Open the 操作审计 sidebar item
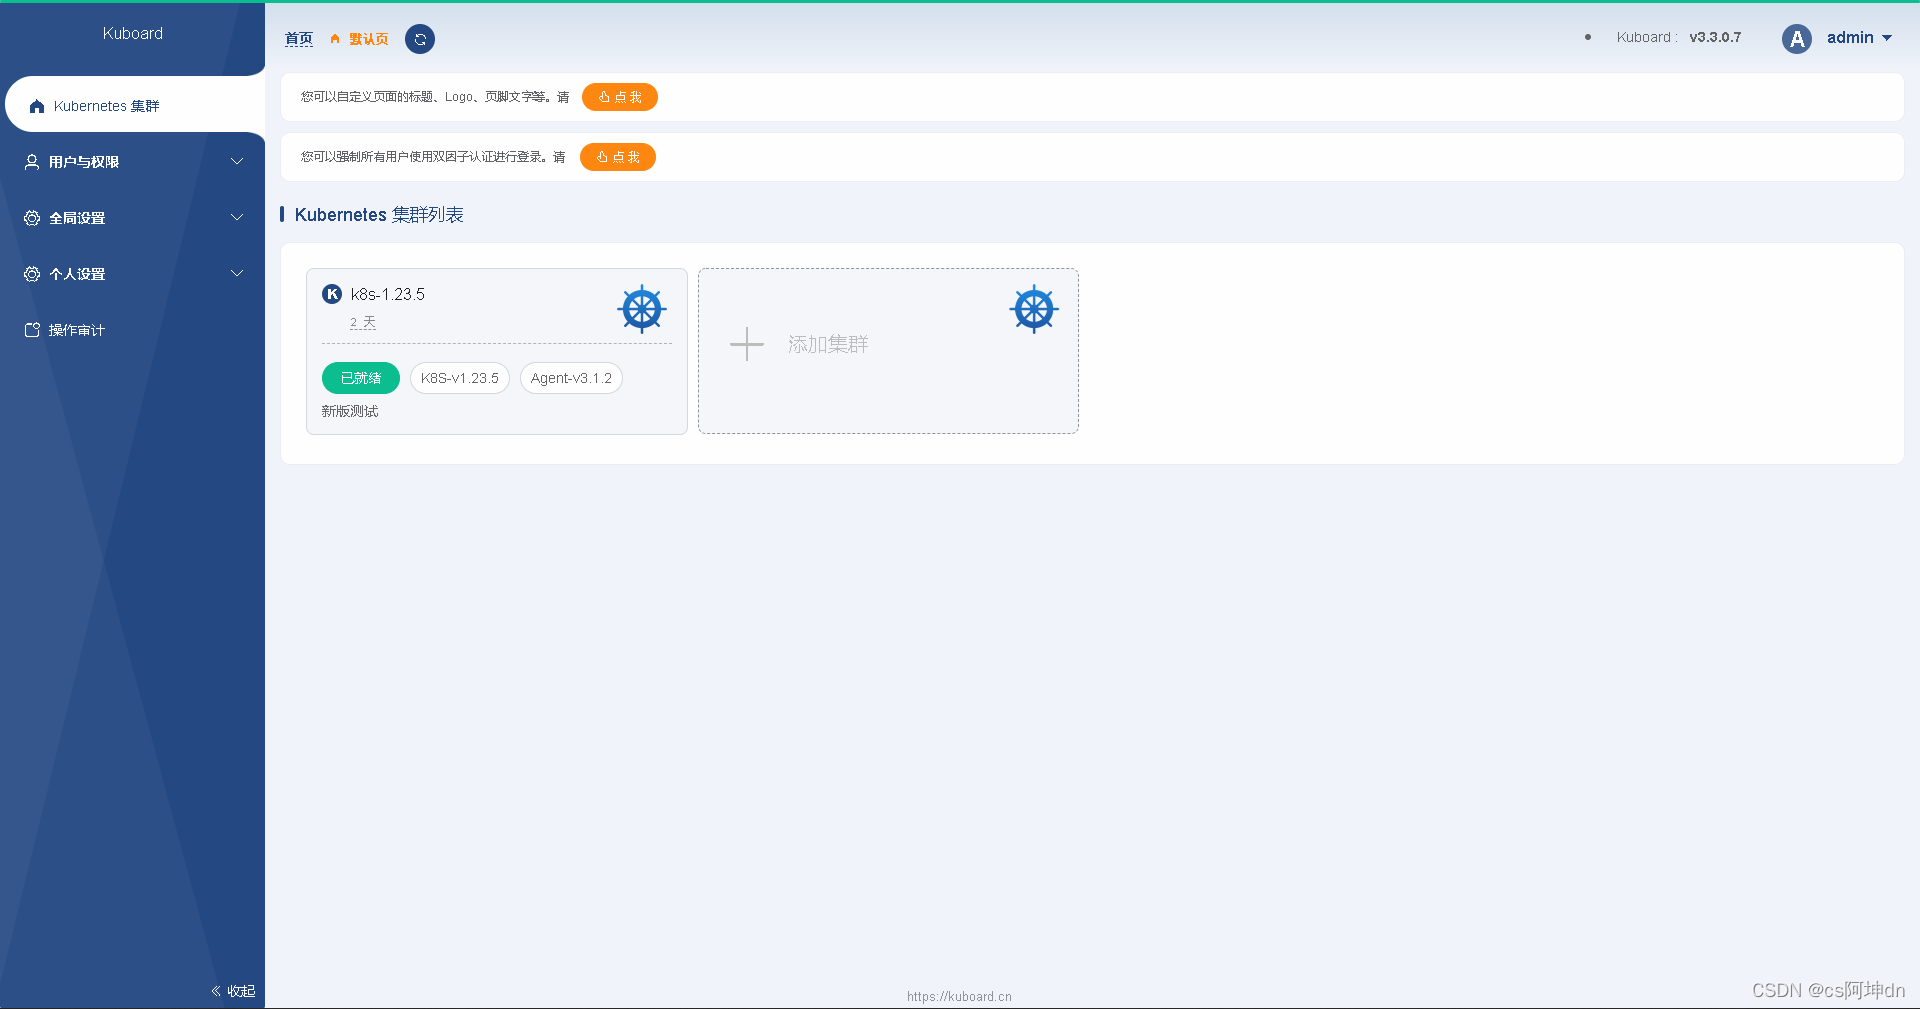The height and width of the screenshot is (1009, 1920). click(x=132, y=330)
